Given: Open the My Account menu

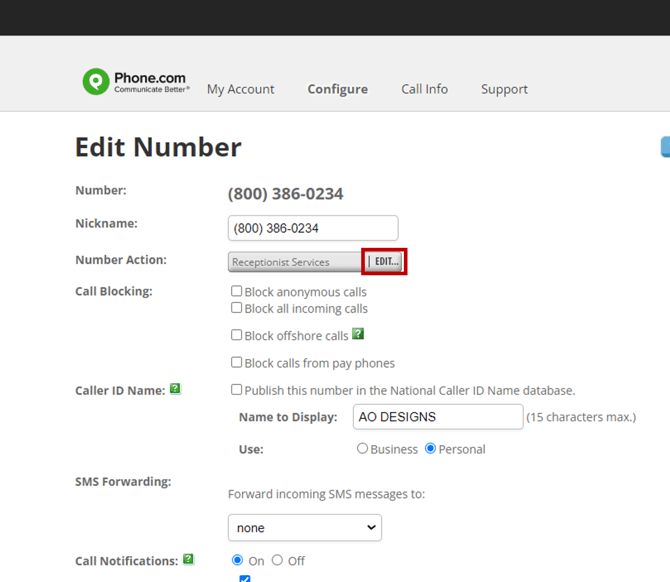Looking at the screenshot, I should (241, 89).
